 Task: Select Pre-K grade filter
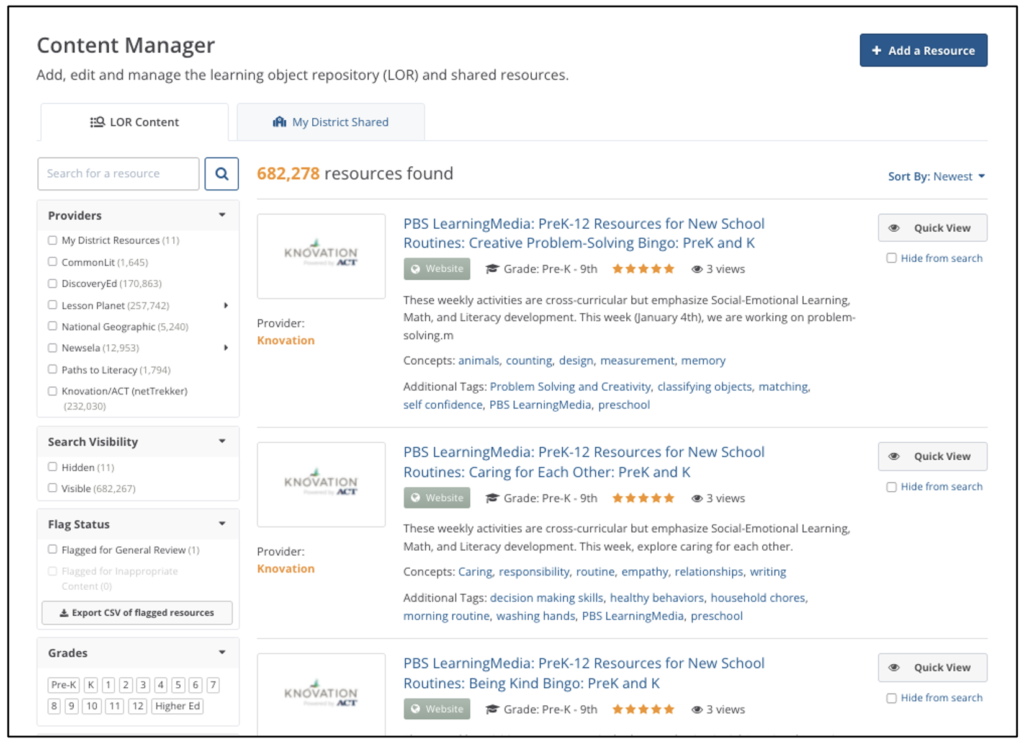click(x=64, y=685)
